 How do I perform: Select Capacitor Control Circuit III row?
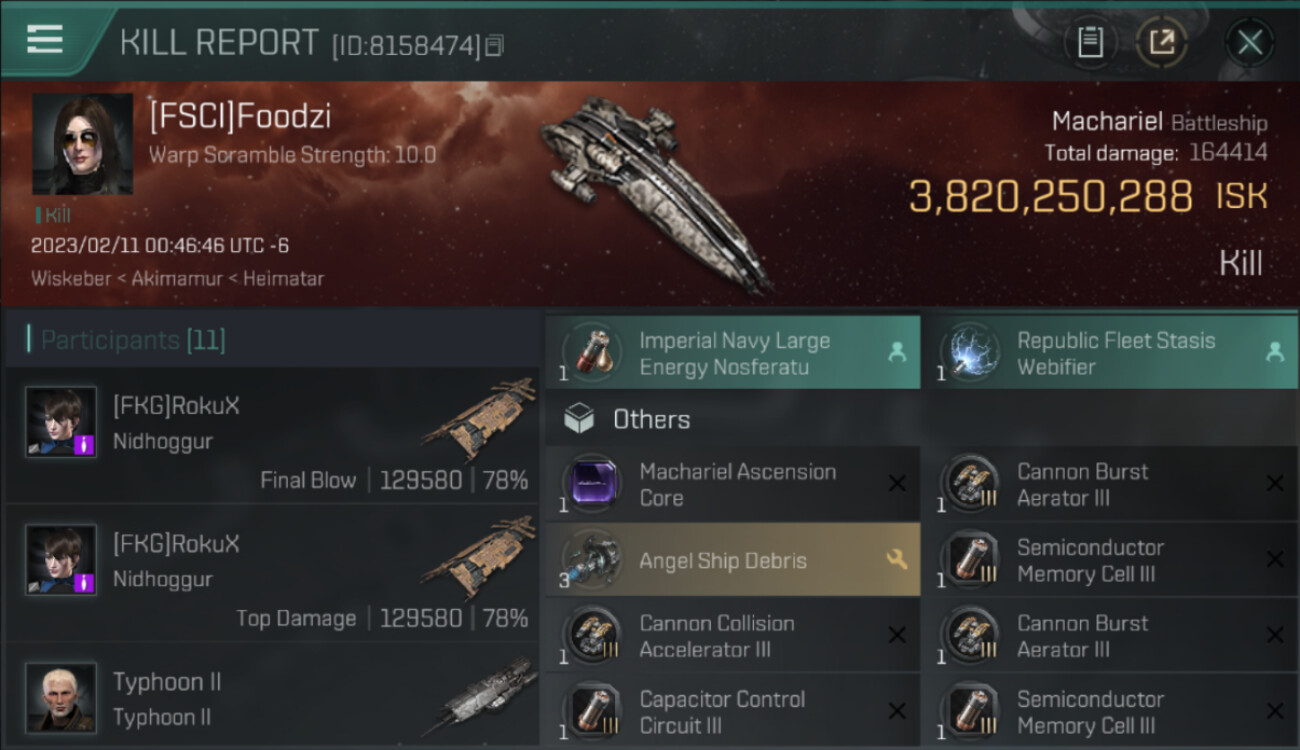[732, 712]
